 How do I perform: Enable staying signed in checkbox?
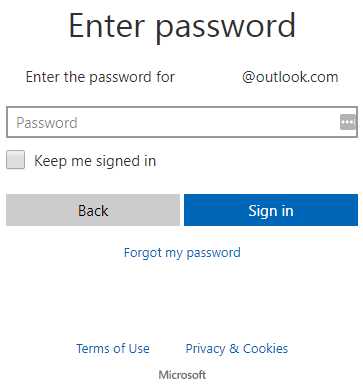click(15, 160)
